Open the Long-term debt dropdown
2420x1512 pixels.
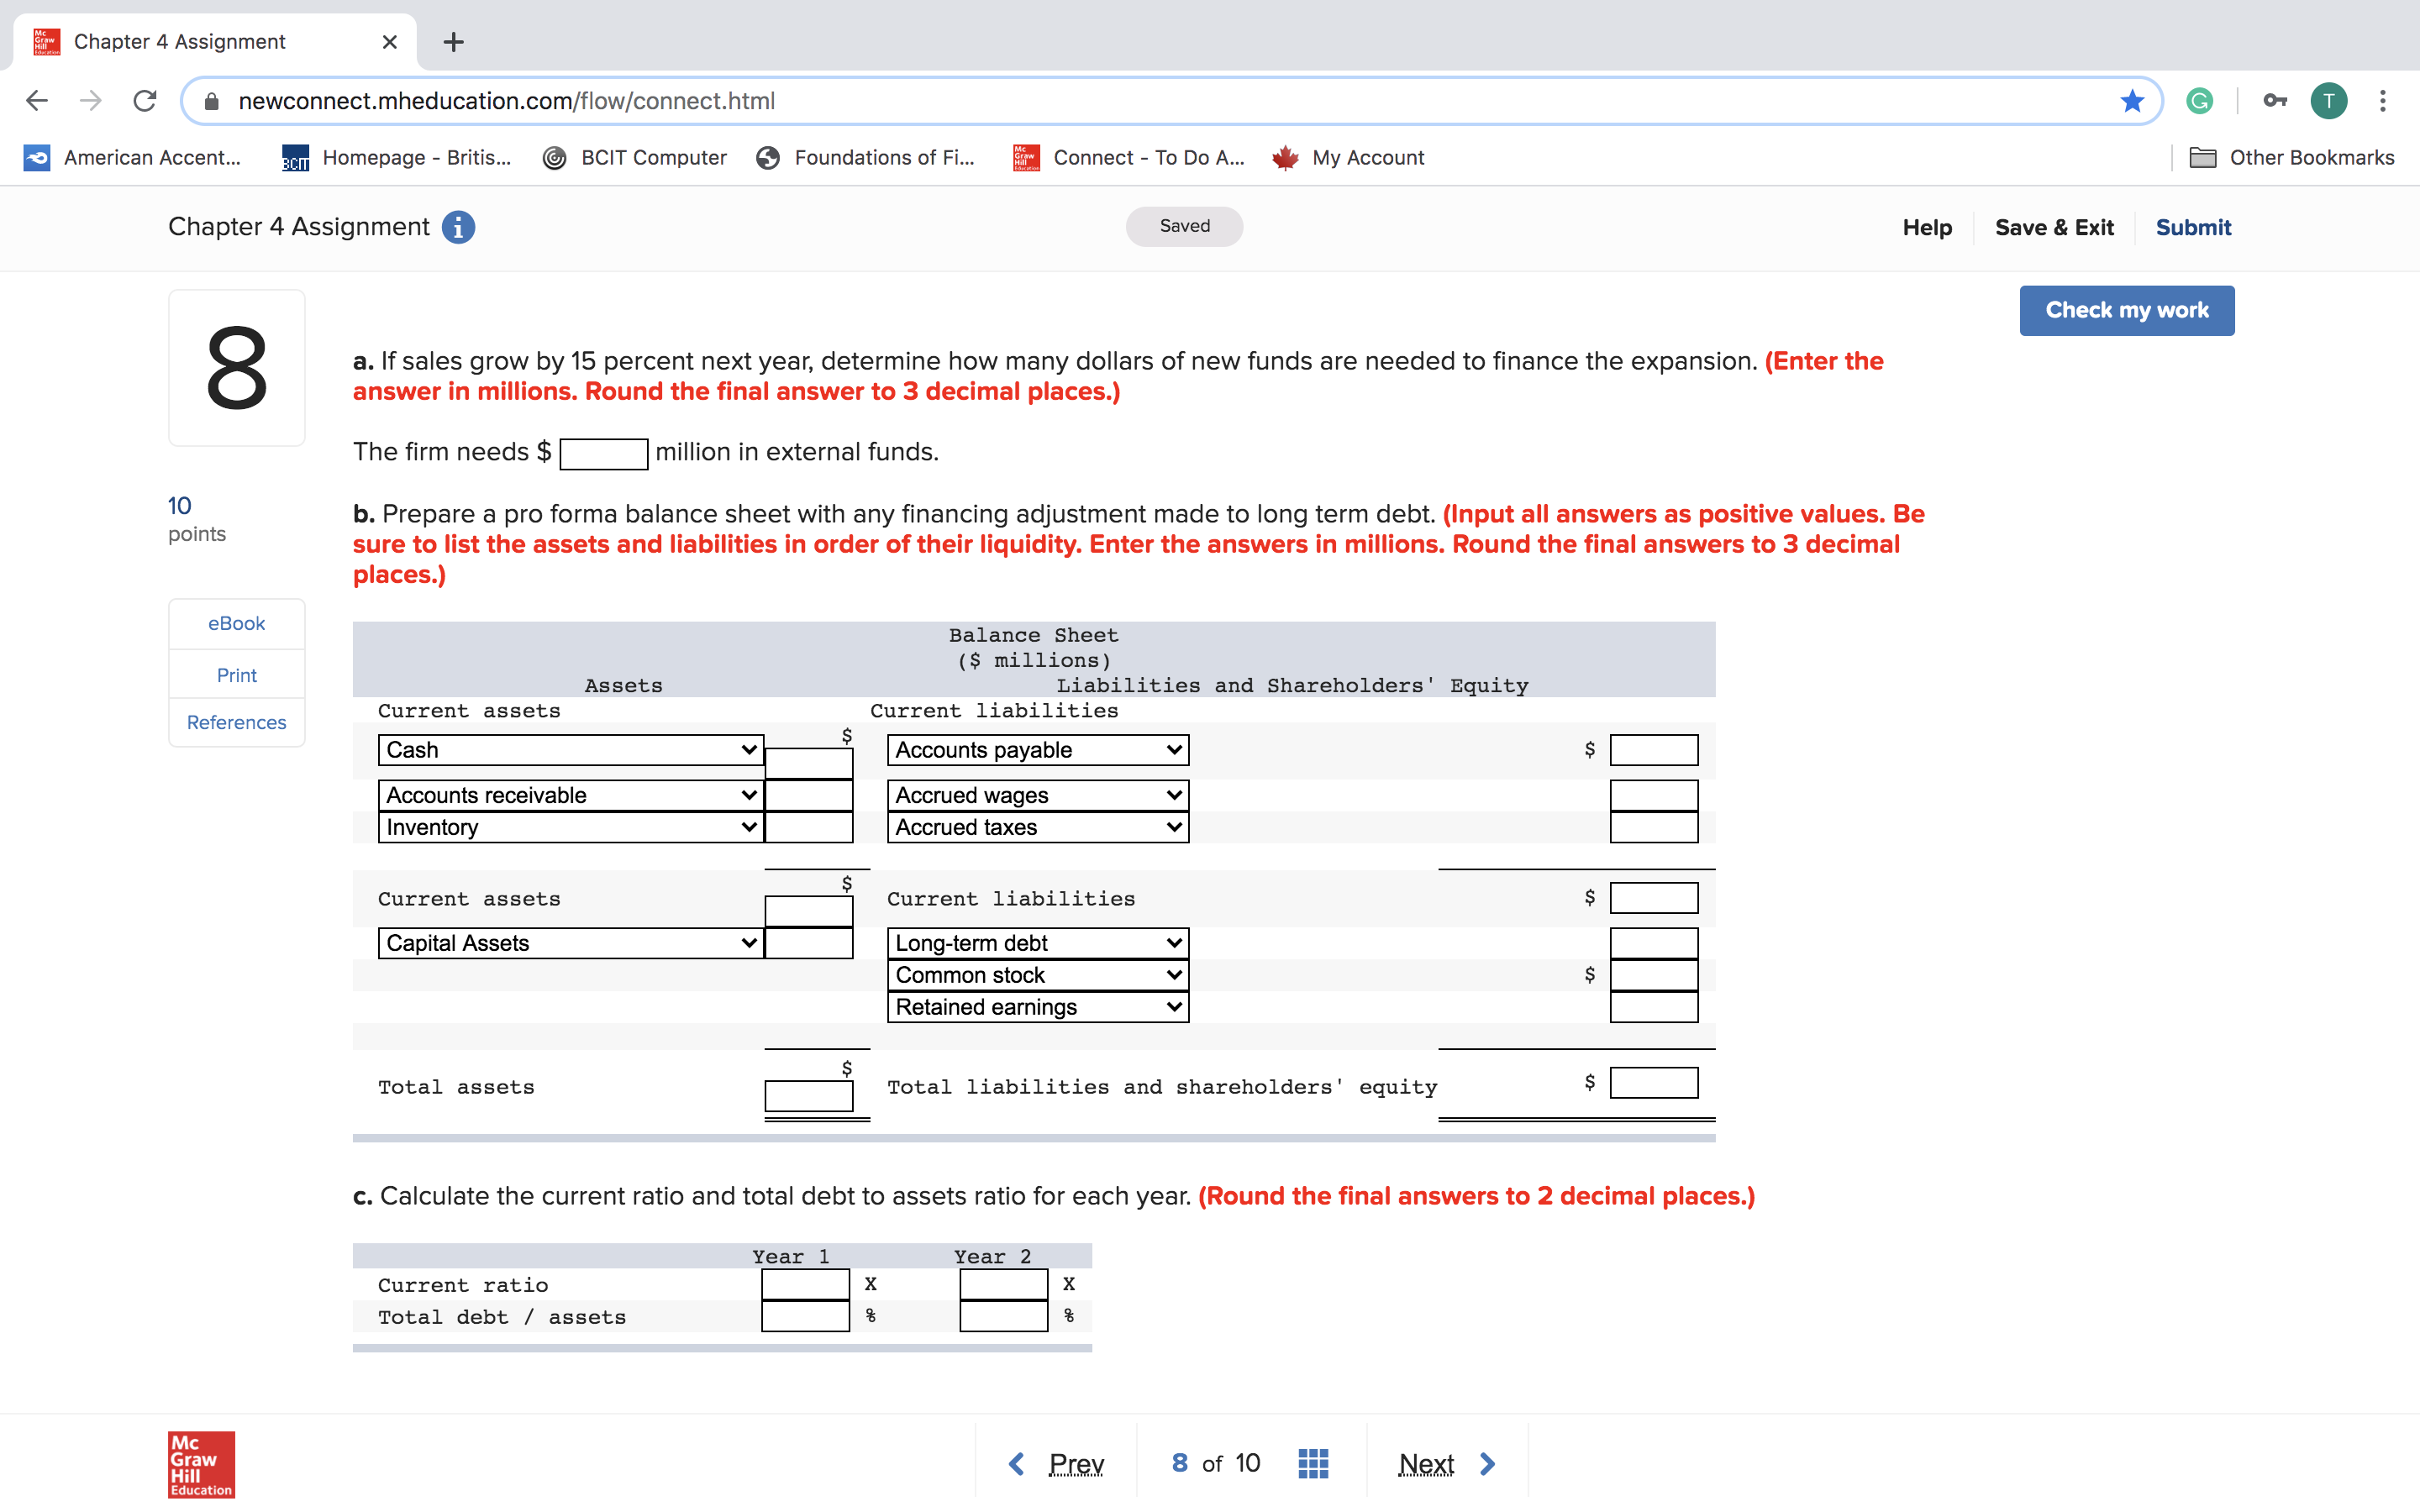[1037, 943]
